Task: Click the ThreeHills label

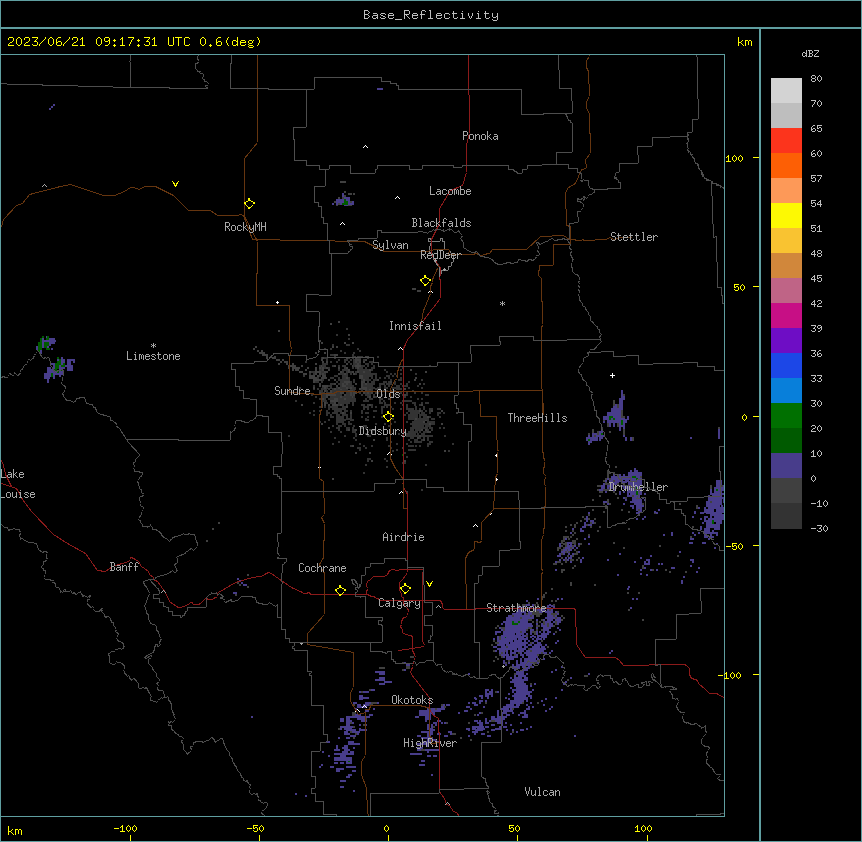Action: pos(537,418)
